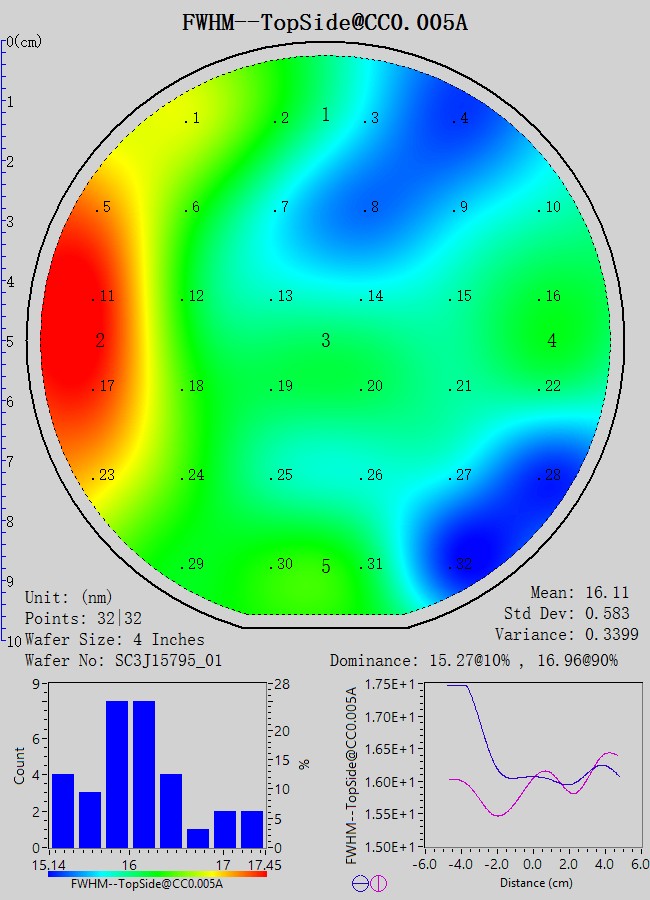Click the FWHM--TopSide@CC0.005A map title
The width and height of the screenshot is (650, 900).
coord(325,22)
